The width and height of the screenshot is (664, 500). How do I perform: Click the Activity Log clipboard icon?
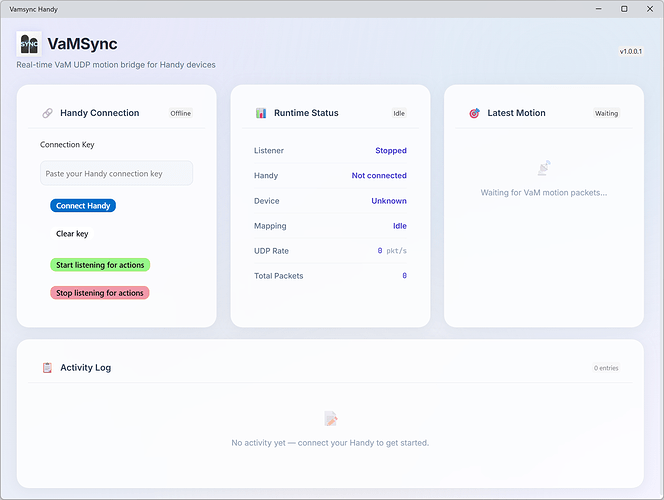(x=47, y=367)
